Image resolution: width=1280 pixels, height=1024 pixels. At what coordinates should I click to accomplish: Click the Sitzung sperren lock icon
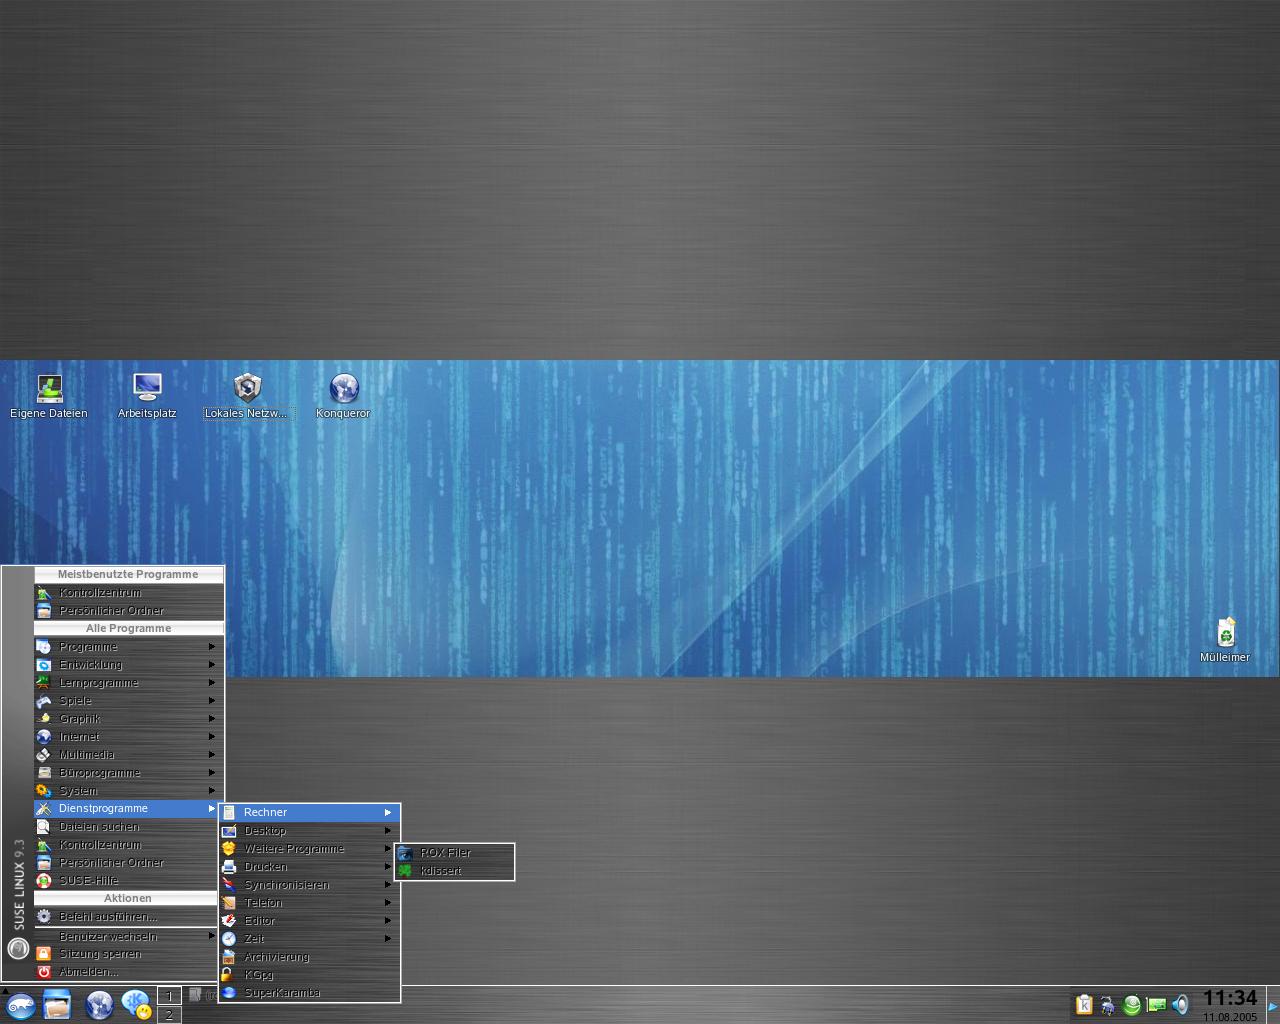(x=44, y=954)
